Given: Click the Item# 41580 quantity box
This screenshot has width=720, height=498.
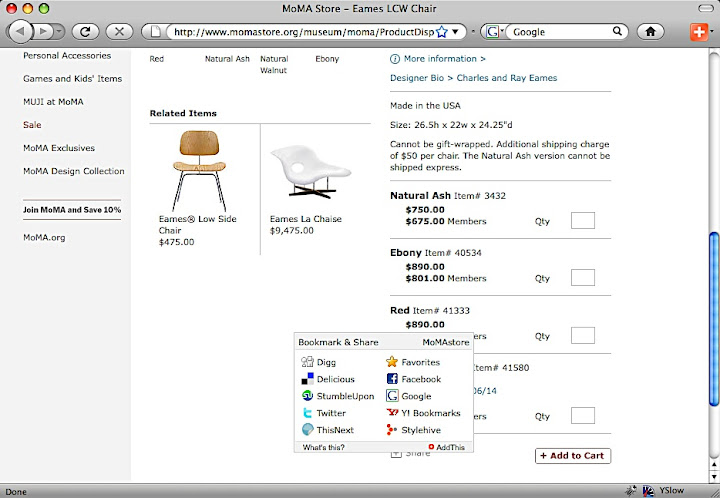Looking at the screenshot, I should 583,415.
